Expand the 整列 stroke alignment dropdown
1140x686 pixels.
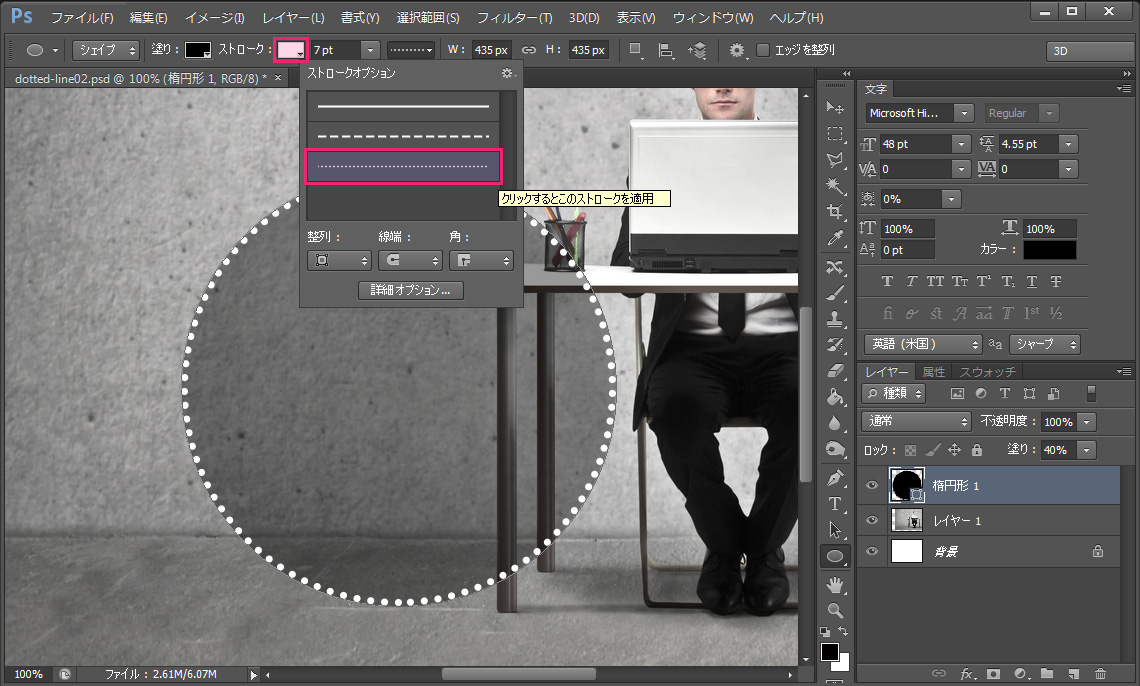(x=339, y=260)
